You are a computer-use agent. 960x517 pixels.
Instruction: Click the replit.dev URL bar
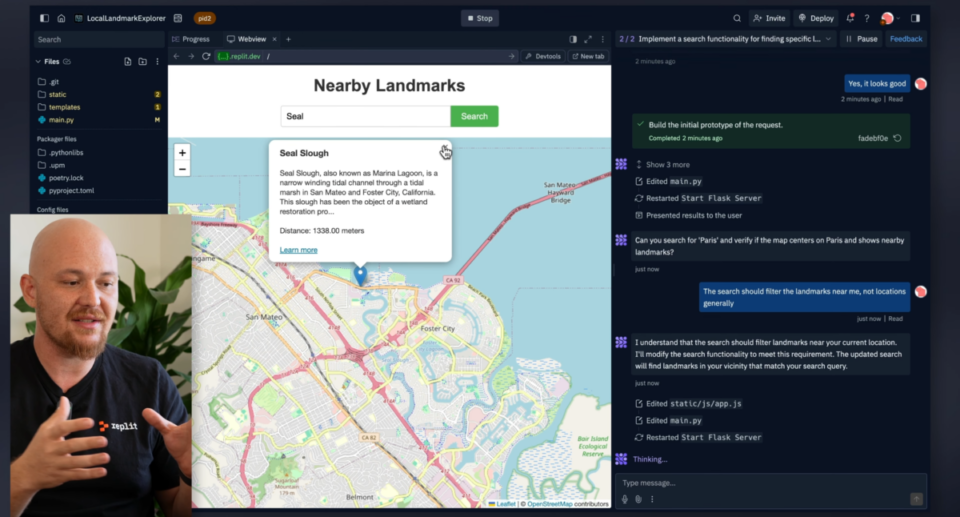click(x=366, y=56)
